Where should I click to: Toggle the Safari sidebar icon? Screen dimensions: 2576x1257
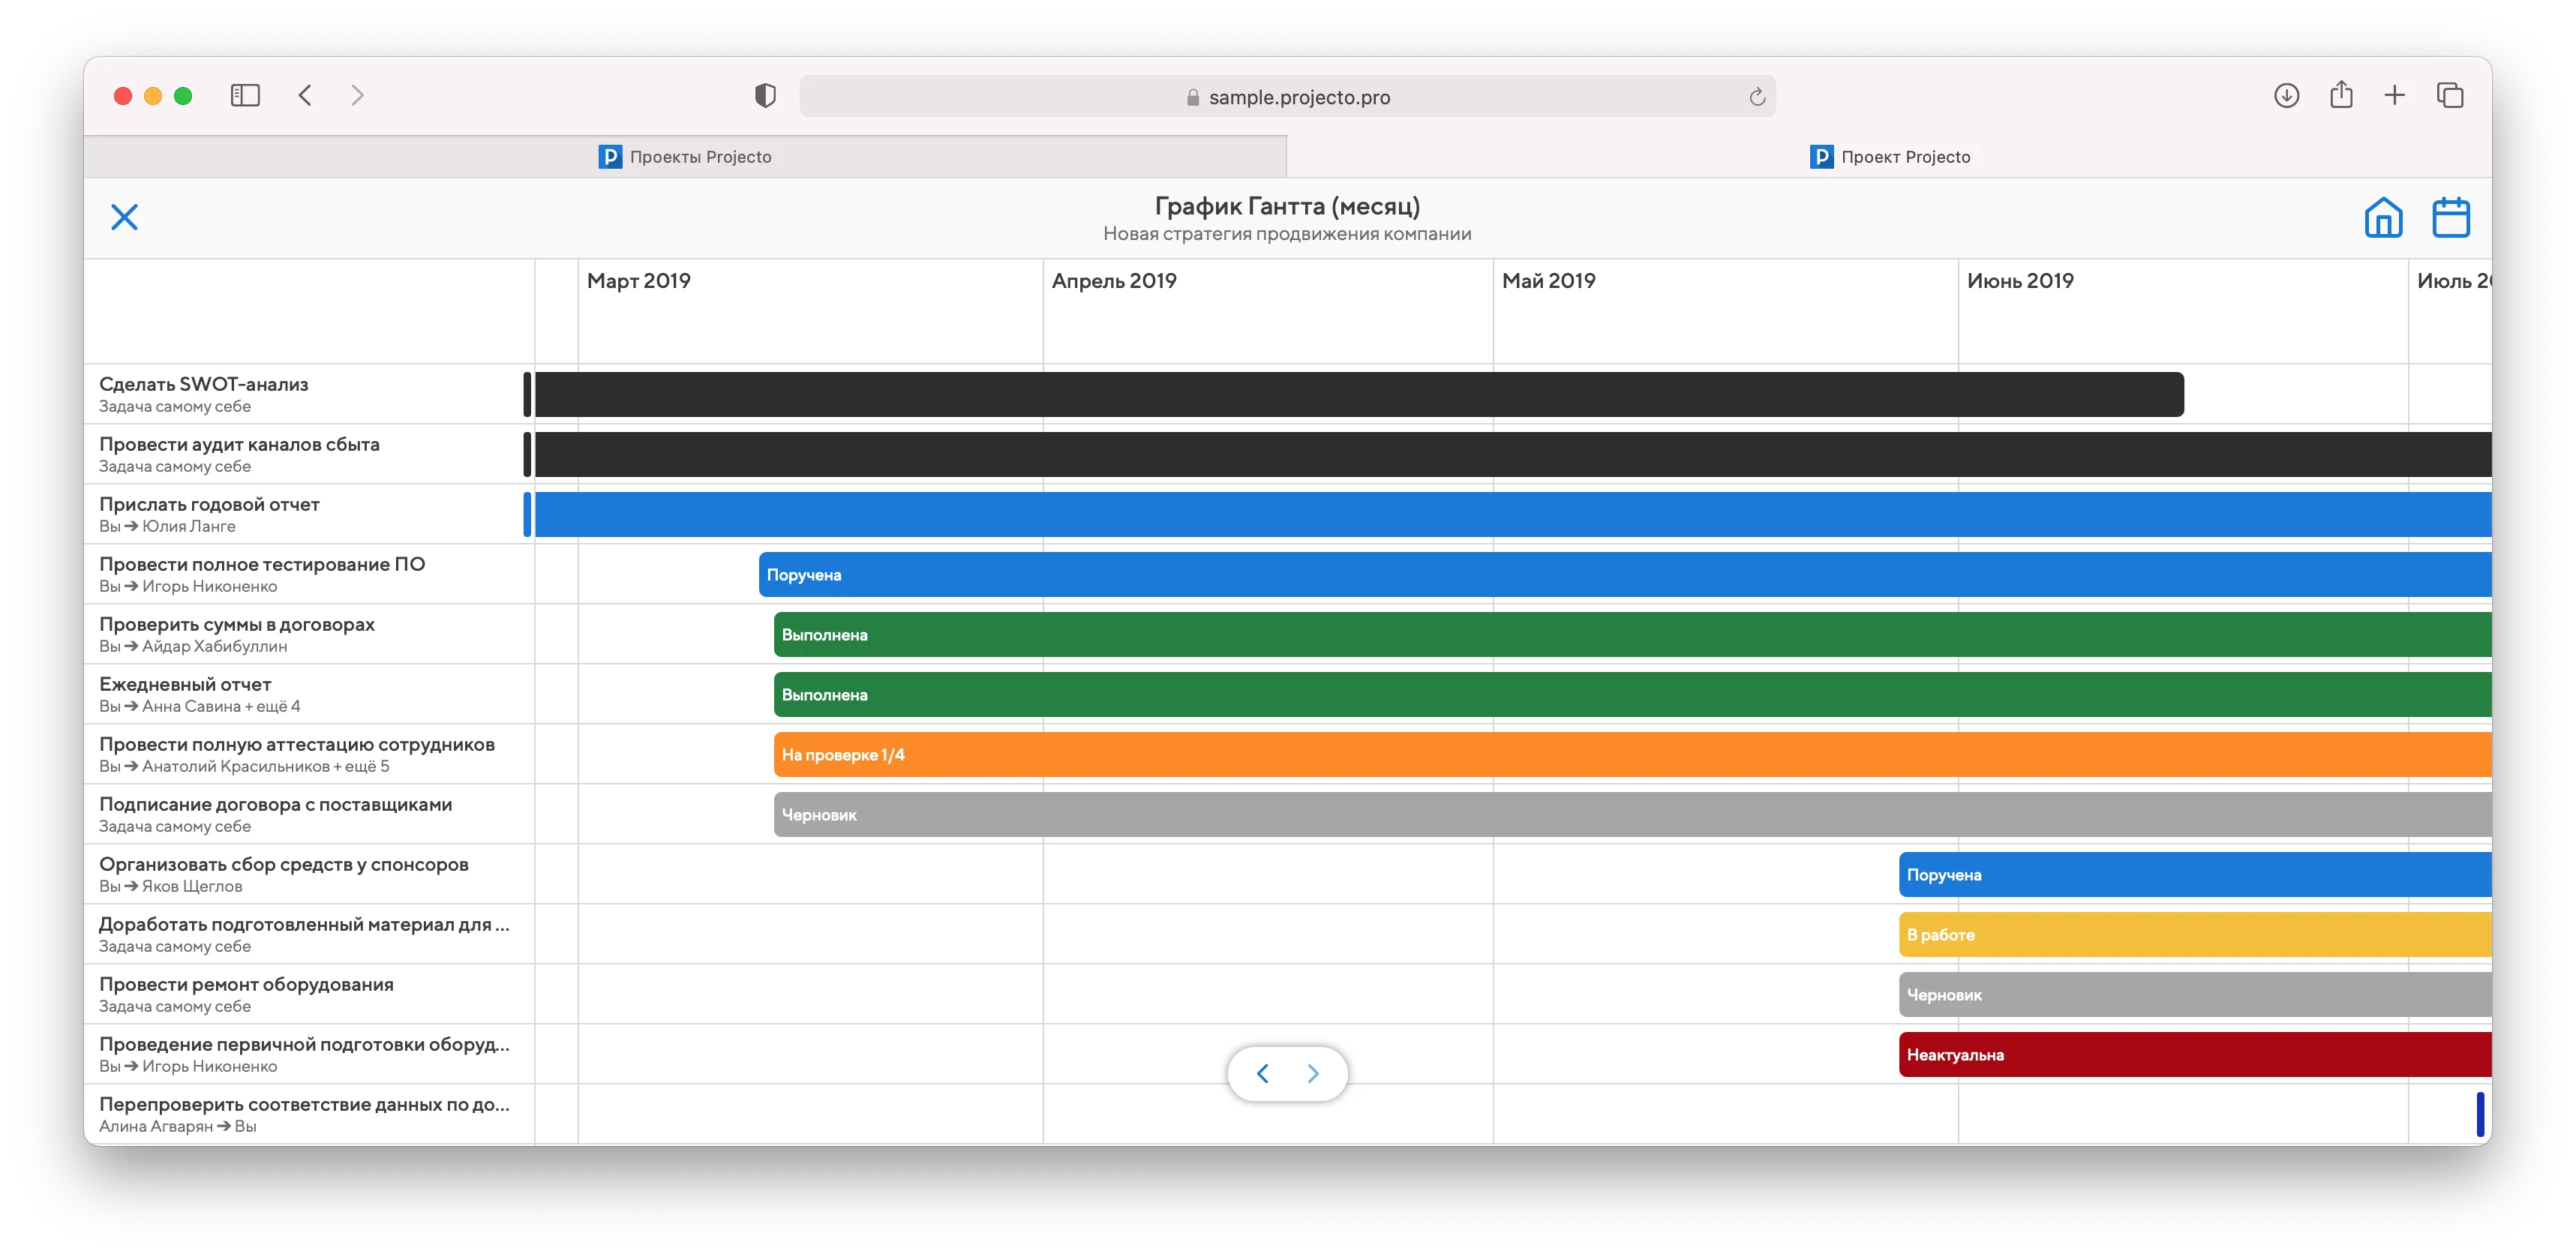[x=245, y=96]
